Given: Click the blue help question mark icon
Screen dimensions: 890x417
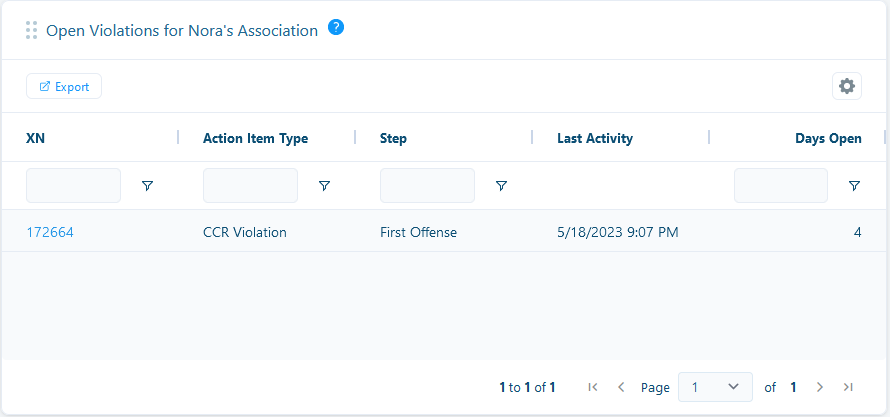Looking at the screenshot, I should tap(336, 27).
